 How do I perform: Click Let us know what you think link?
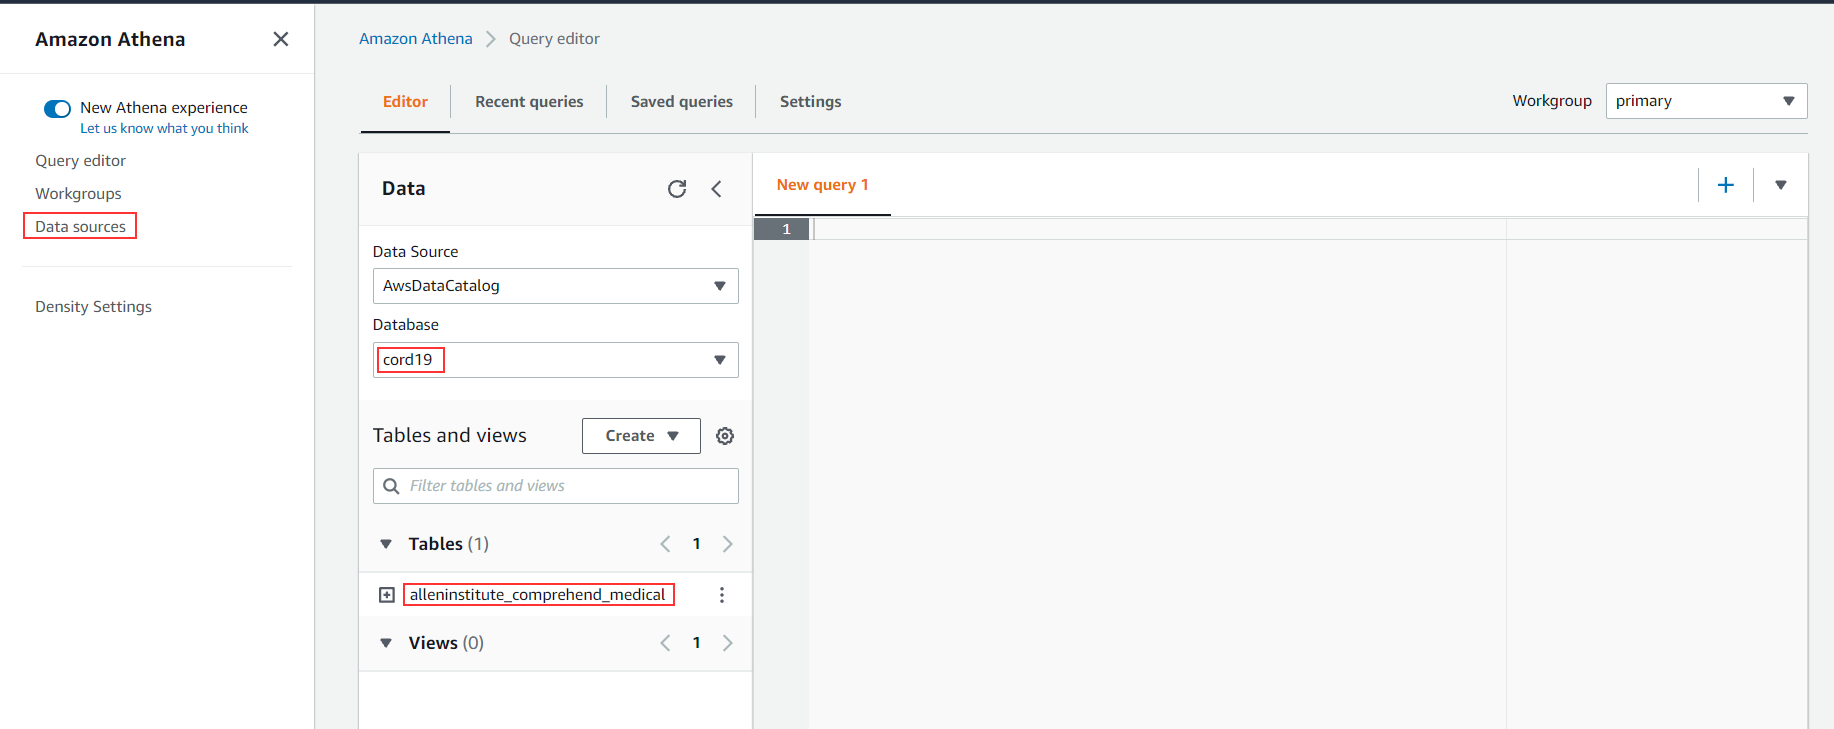(x=164, y=129)
